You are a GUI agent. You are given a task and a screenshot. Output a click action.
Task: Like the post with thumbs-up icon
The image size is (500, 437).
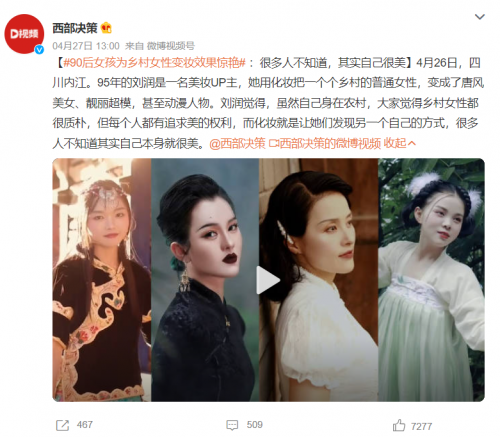coord(399,425)
